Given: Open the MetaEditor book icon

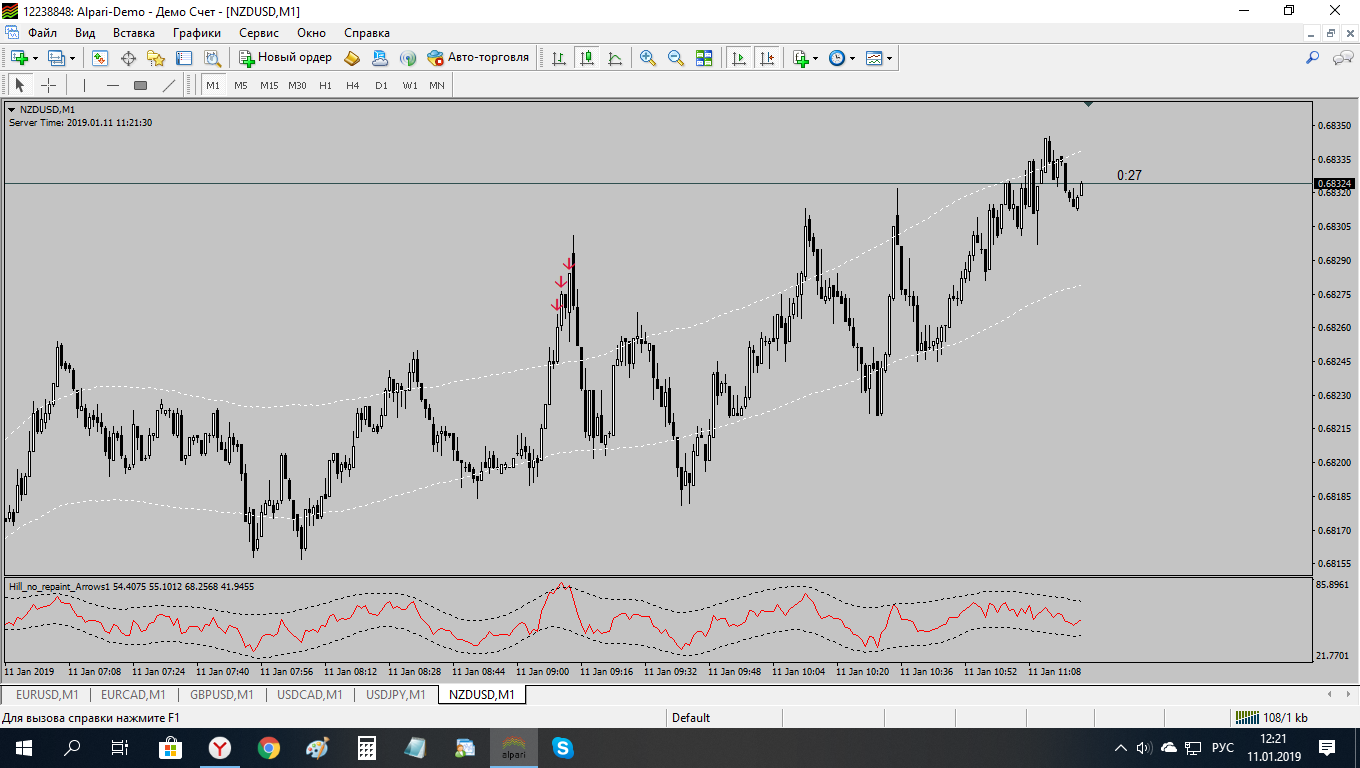Looking at the screenshot, I should pos(352,58).
